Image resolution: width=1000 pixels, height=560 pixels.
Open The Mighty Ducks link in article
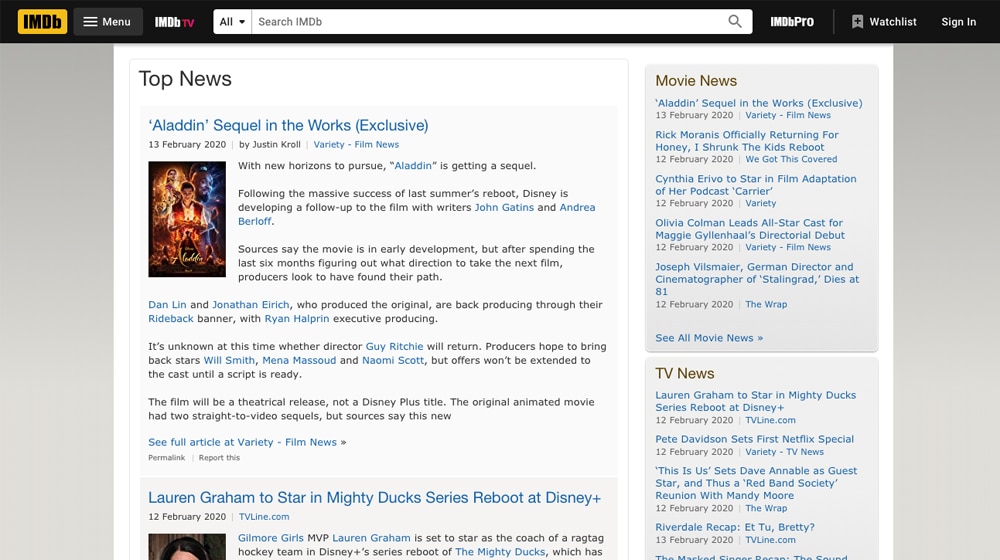(500, 552)
